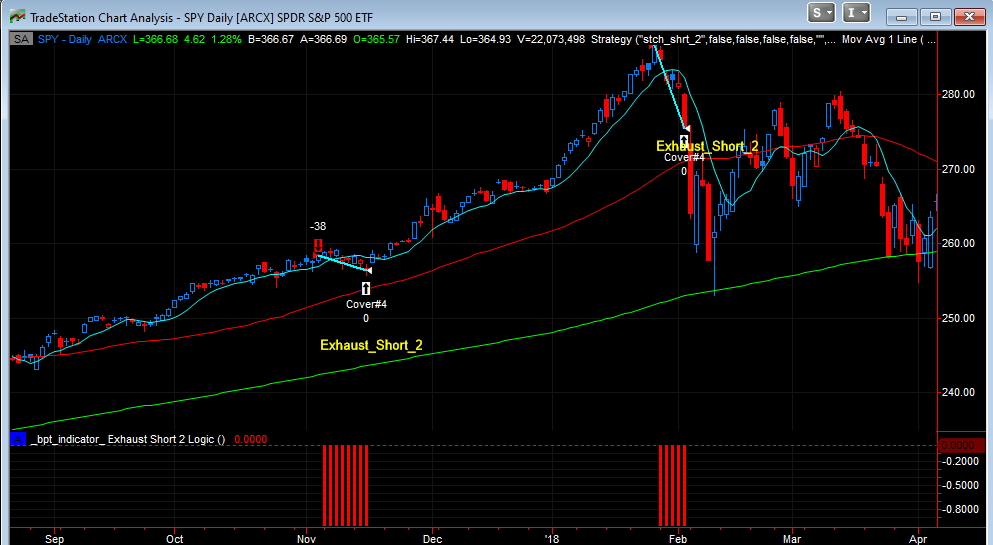Click the '18 year label on time axis
993x545 pixels.
(x=553, y=538)
